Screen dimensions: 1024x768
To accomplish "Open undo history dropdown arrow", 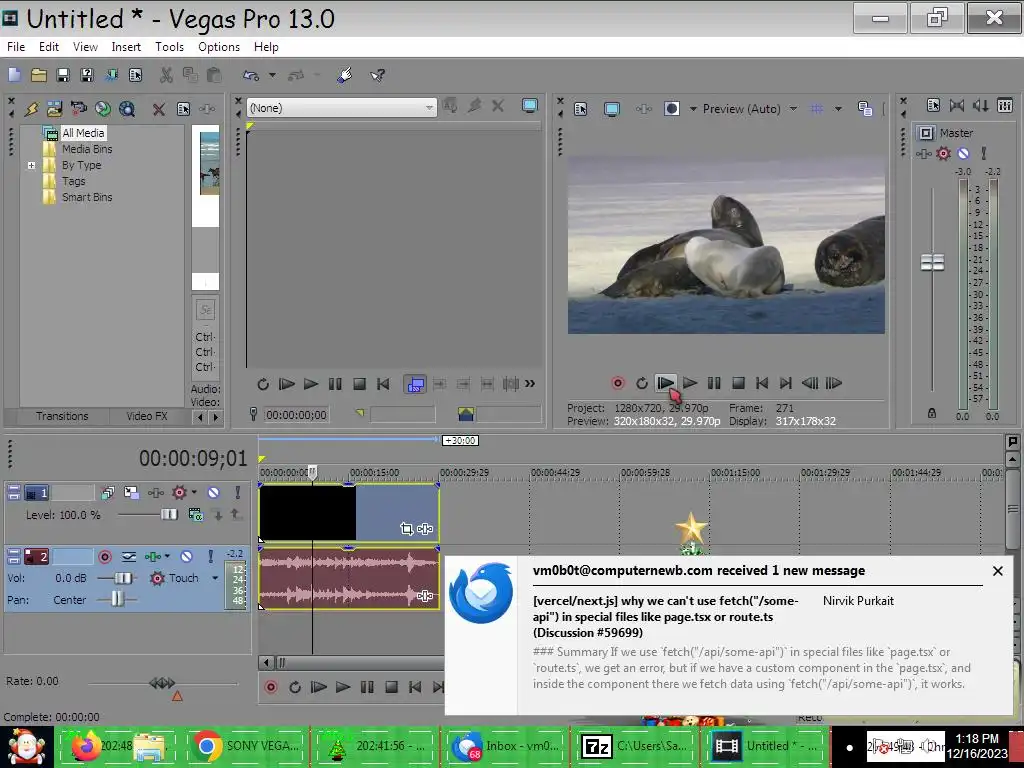I will coord(272,75).
